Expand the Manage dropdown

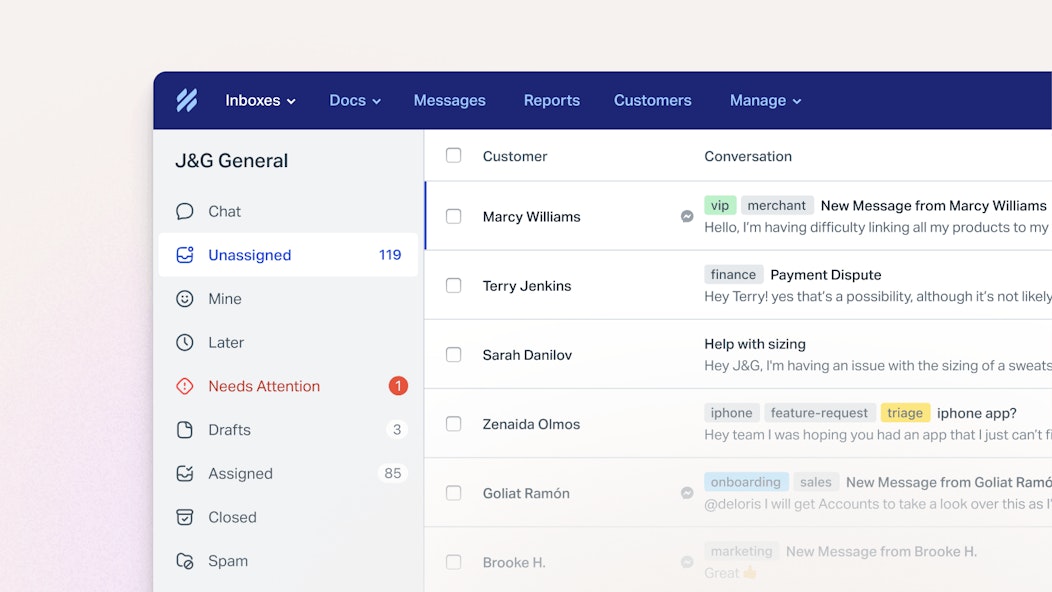pos(765,100)
